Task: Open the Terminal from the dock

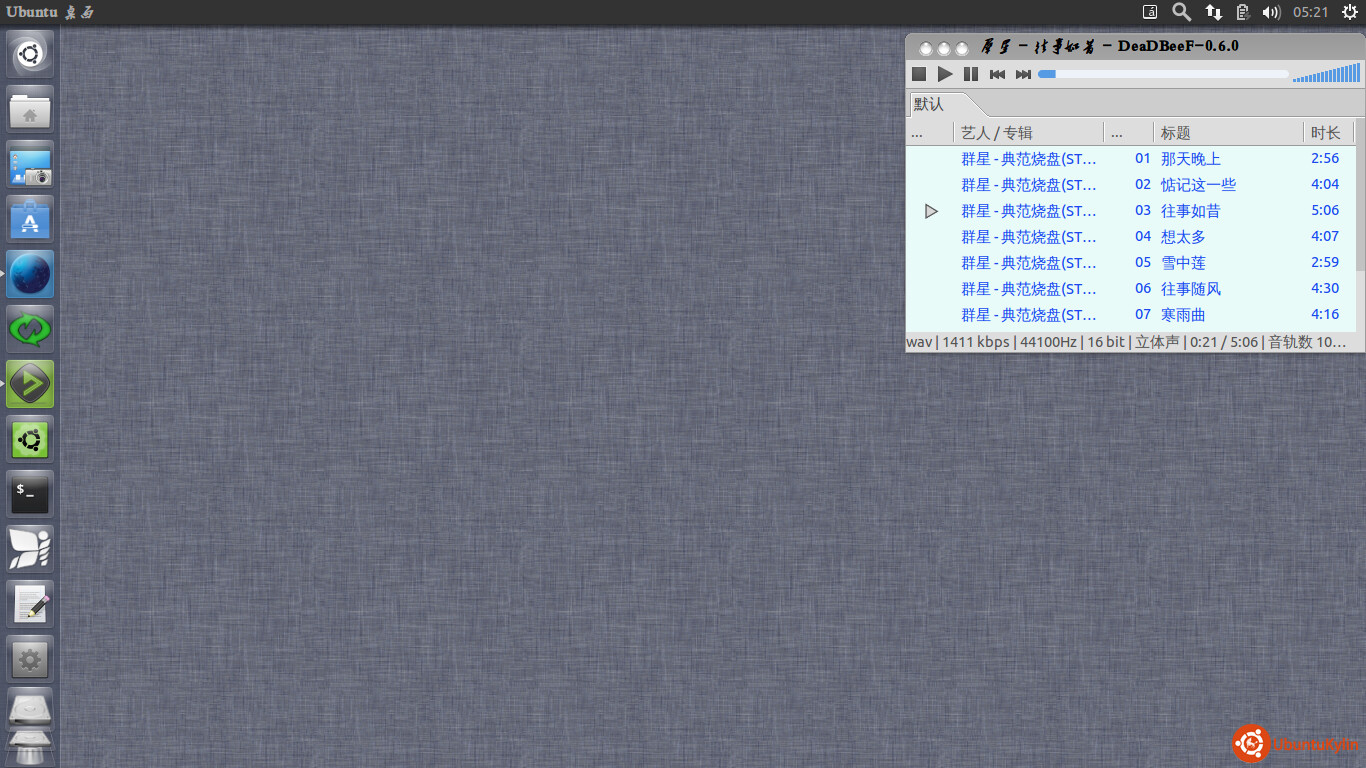Action: pyautogui.click(x=30, y=494)
